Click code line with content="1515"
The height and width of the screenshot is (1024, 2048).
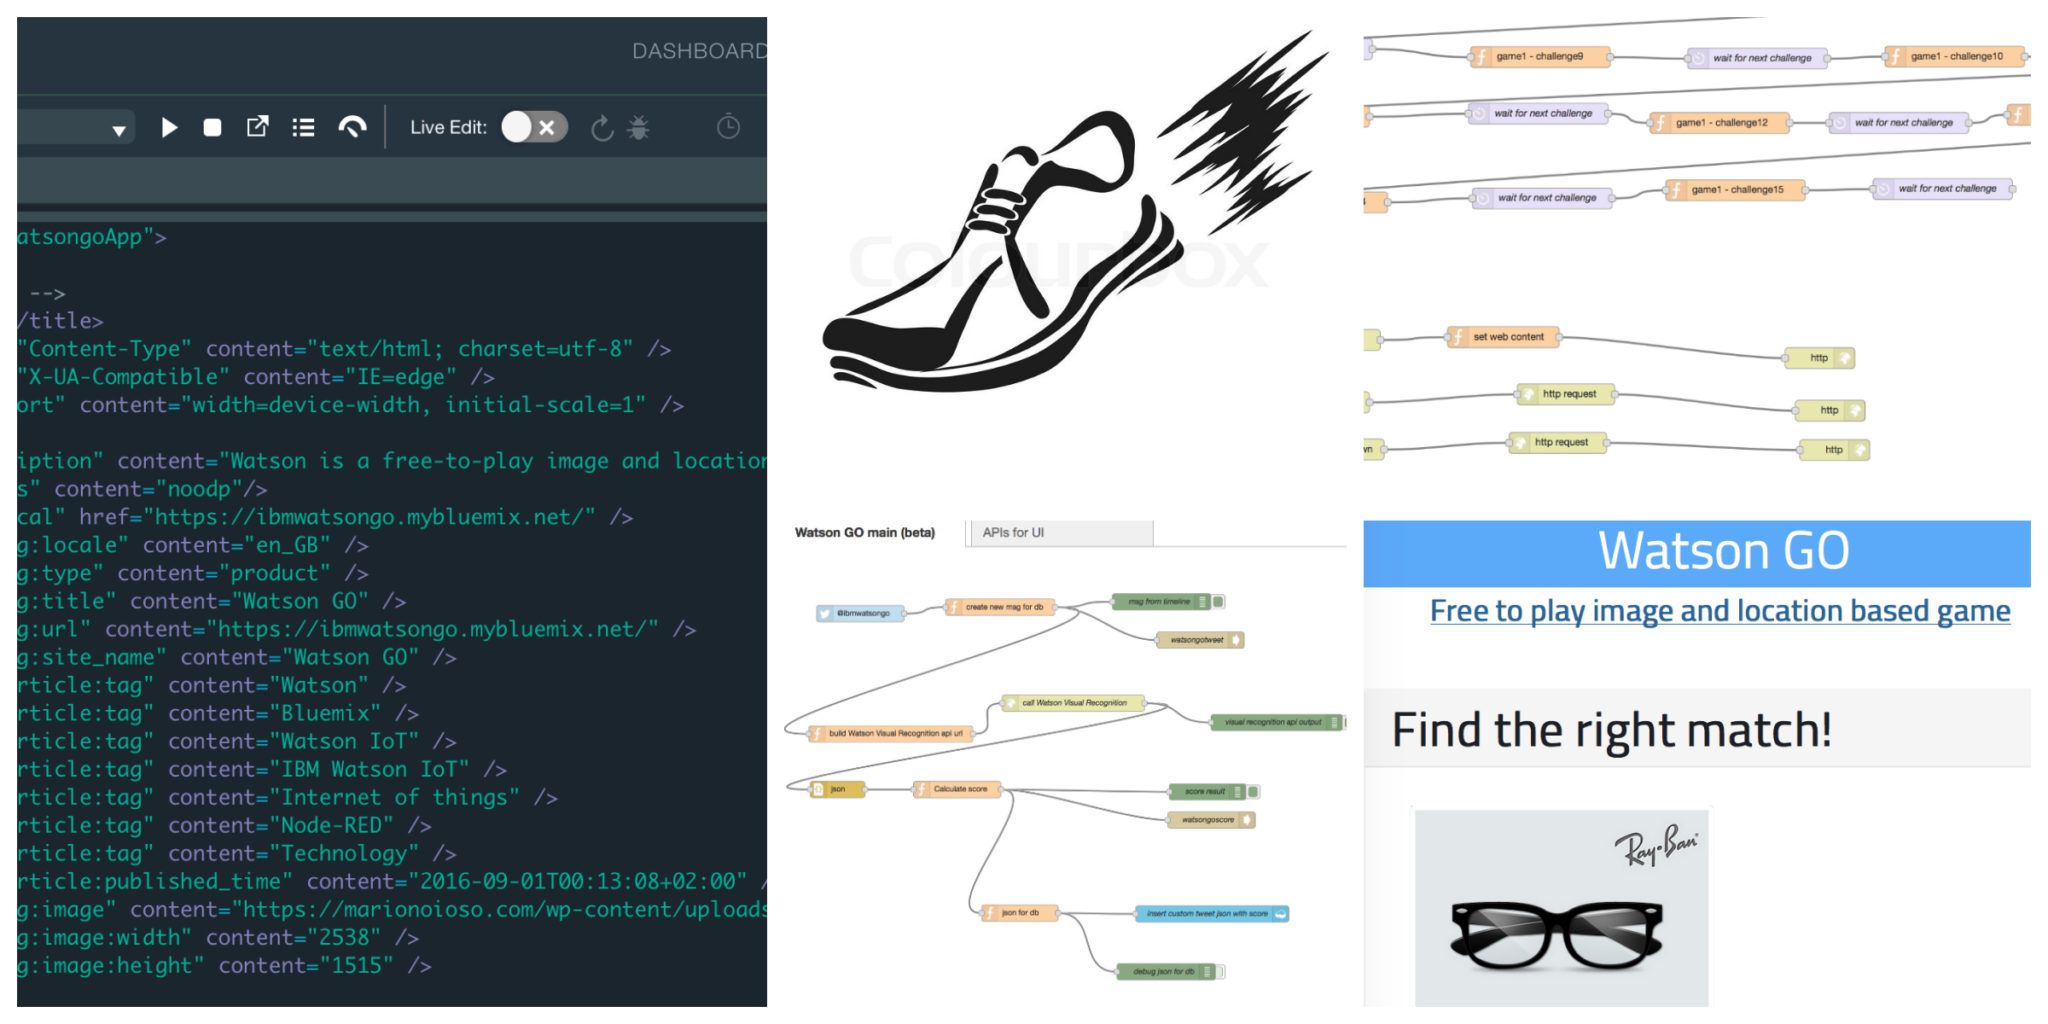[x=224, y=965]
